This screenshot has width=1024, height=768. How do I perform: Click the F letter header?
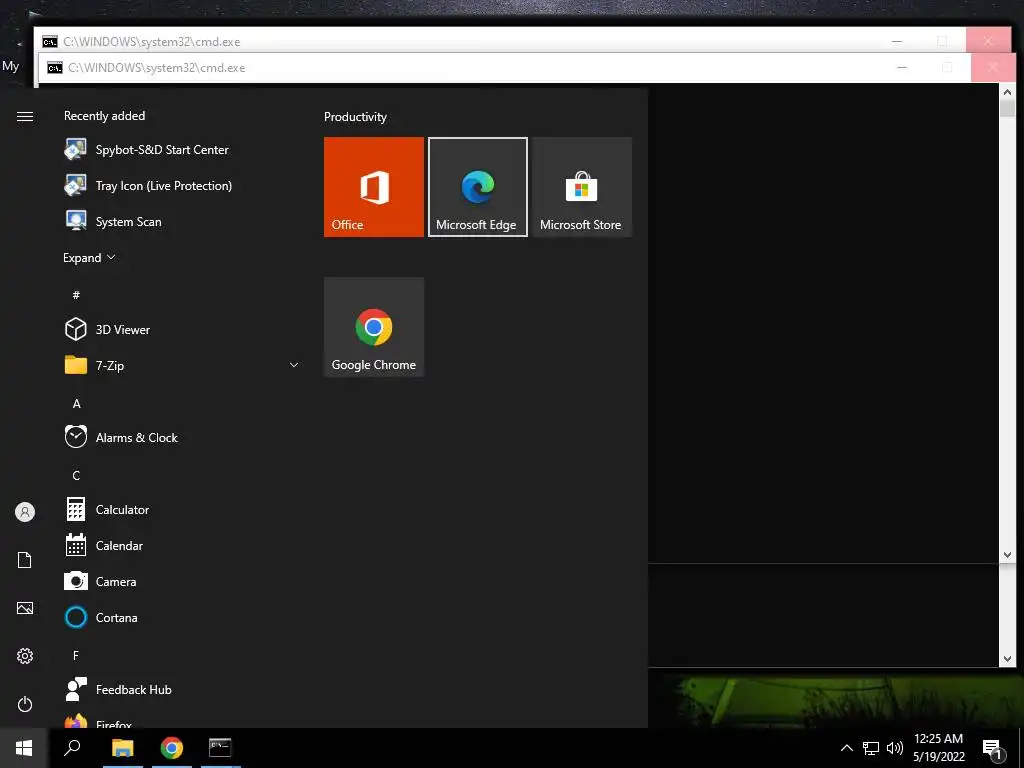(76, 655)
